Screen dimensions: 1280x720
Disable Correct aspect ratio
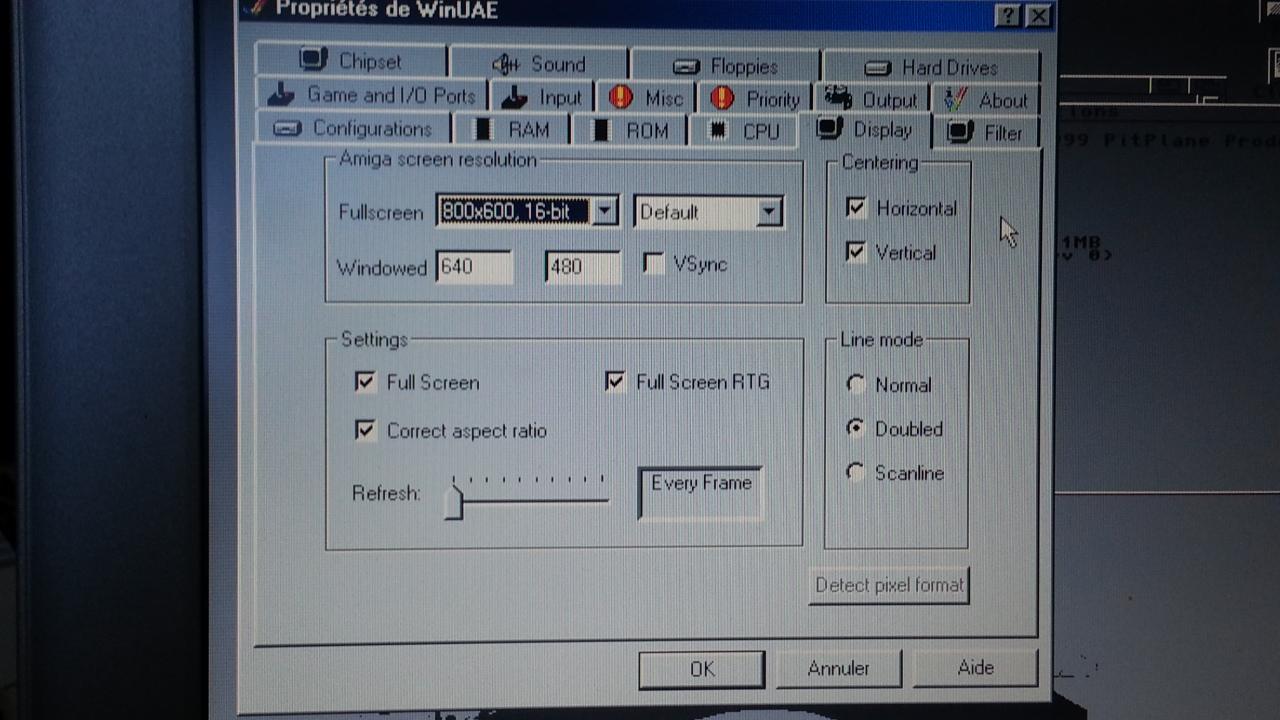[365, 430]
